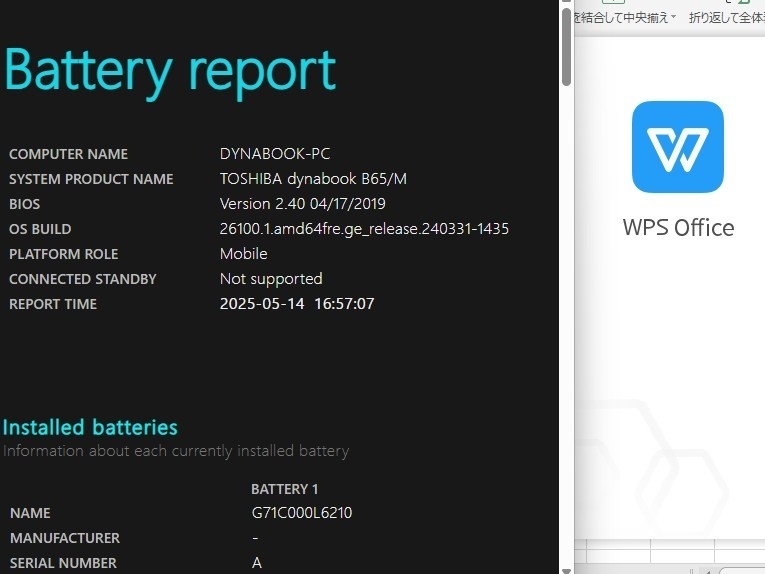Click BIOS Version 2.40 04/17/2019 value
The image size is (765, 574).
(x=302, y=204)
